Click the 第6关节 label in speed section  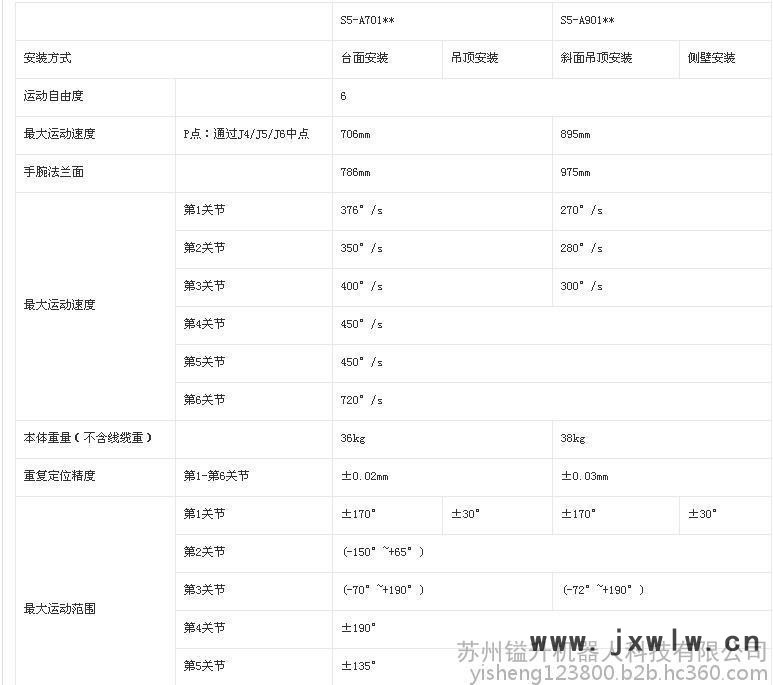tap(204, 400)
